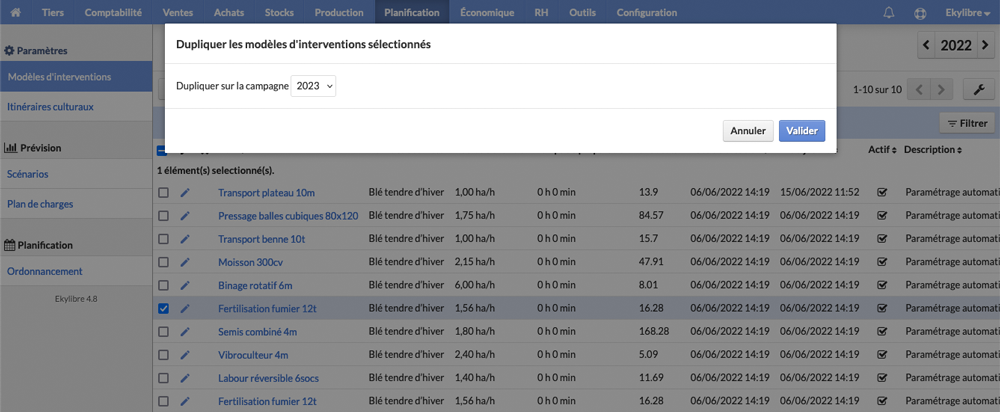Click Annuler to cancel duplication
This screenshot has height=412, width=1000.
[748, 131]
